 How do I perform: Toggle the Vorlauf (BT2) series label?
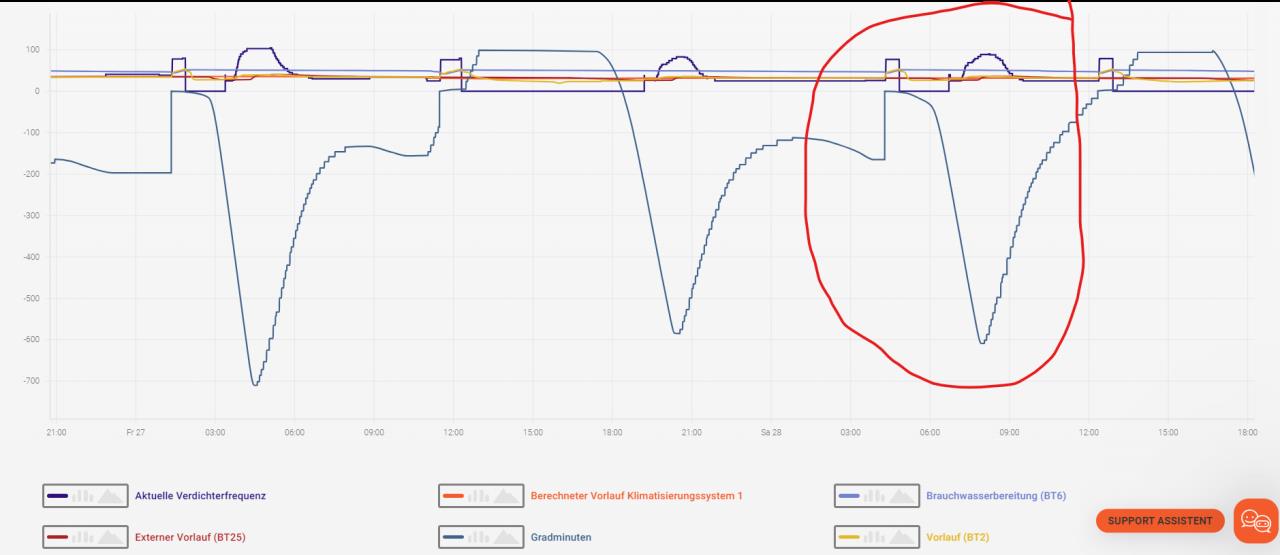957,537
